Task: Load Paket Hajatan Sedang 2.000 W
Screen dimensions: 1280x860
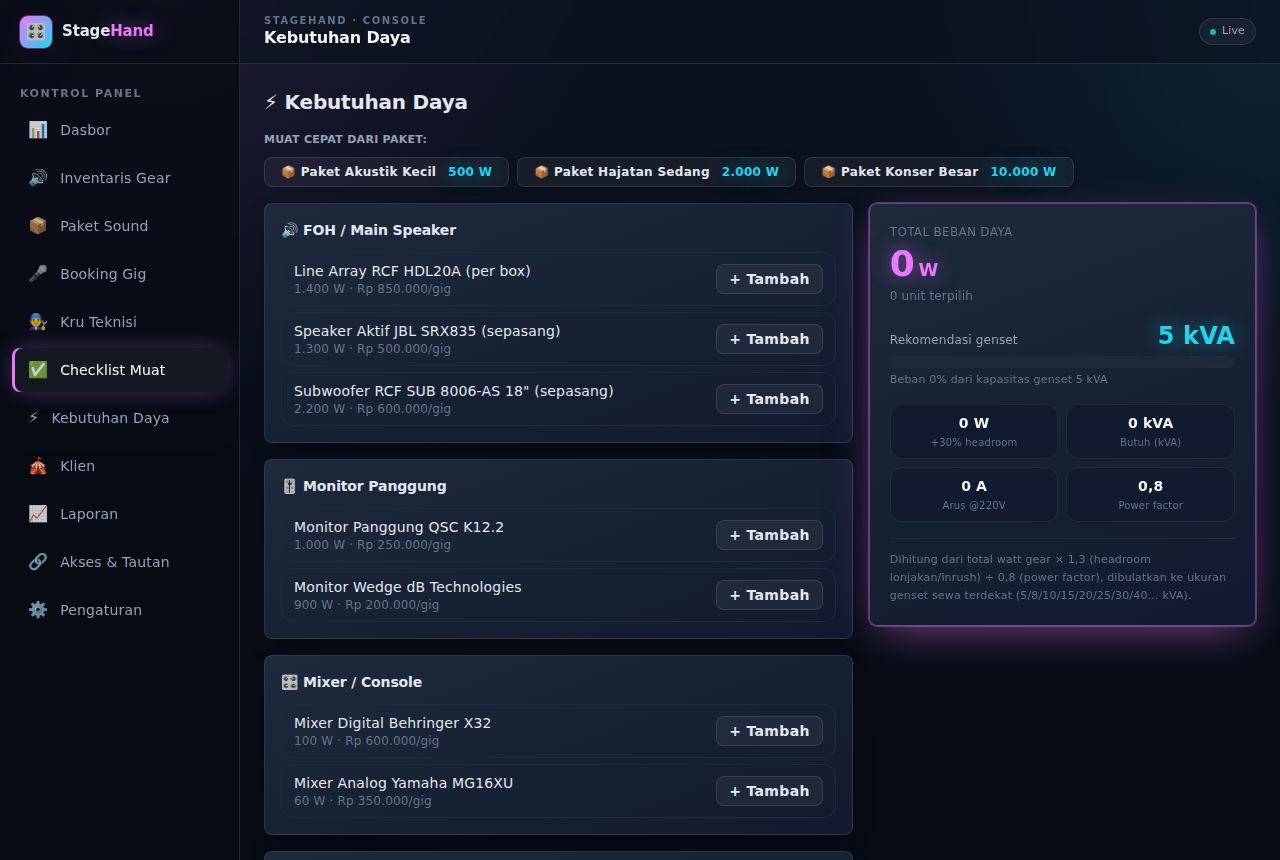Action: [656, 172]
